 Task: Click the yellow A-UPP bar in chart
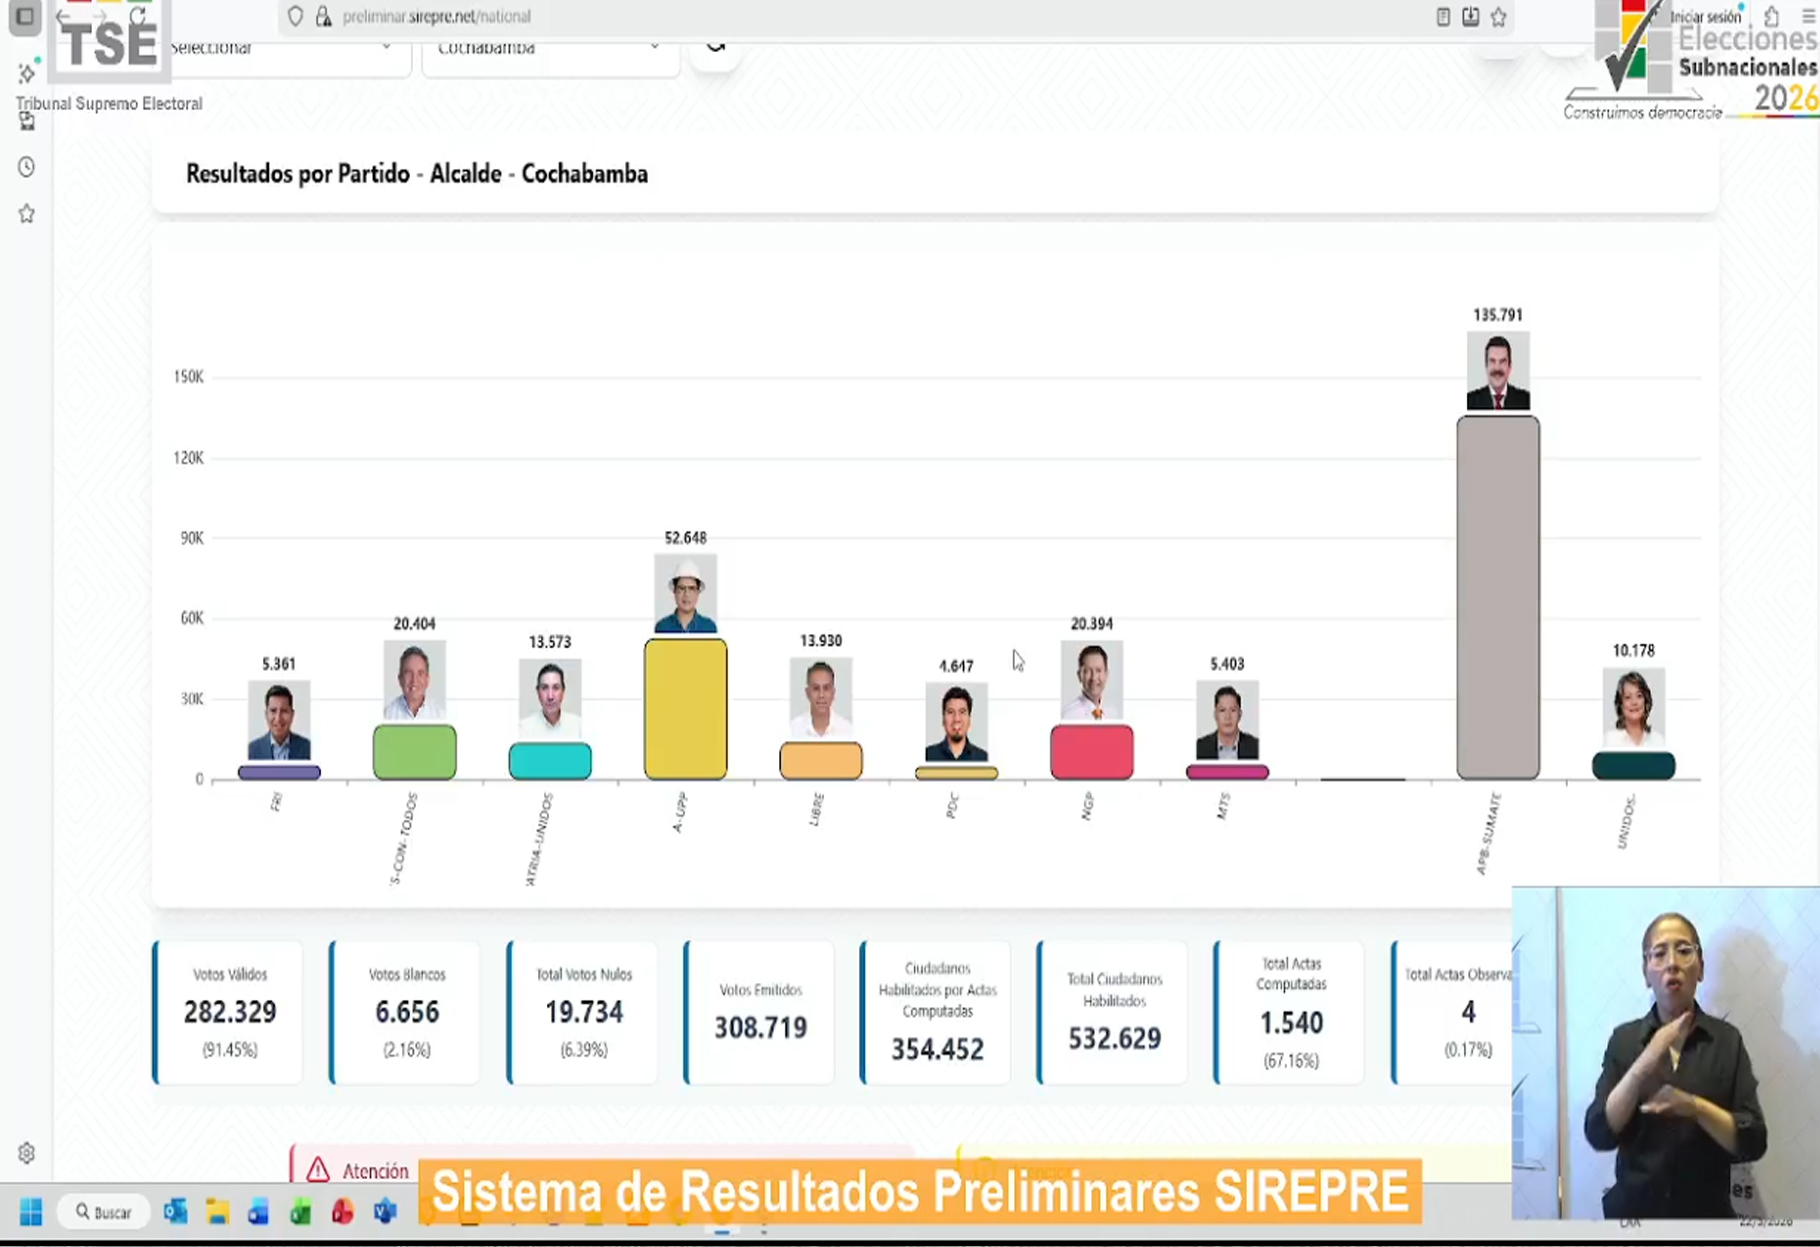coord(685,709)
